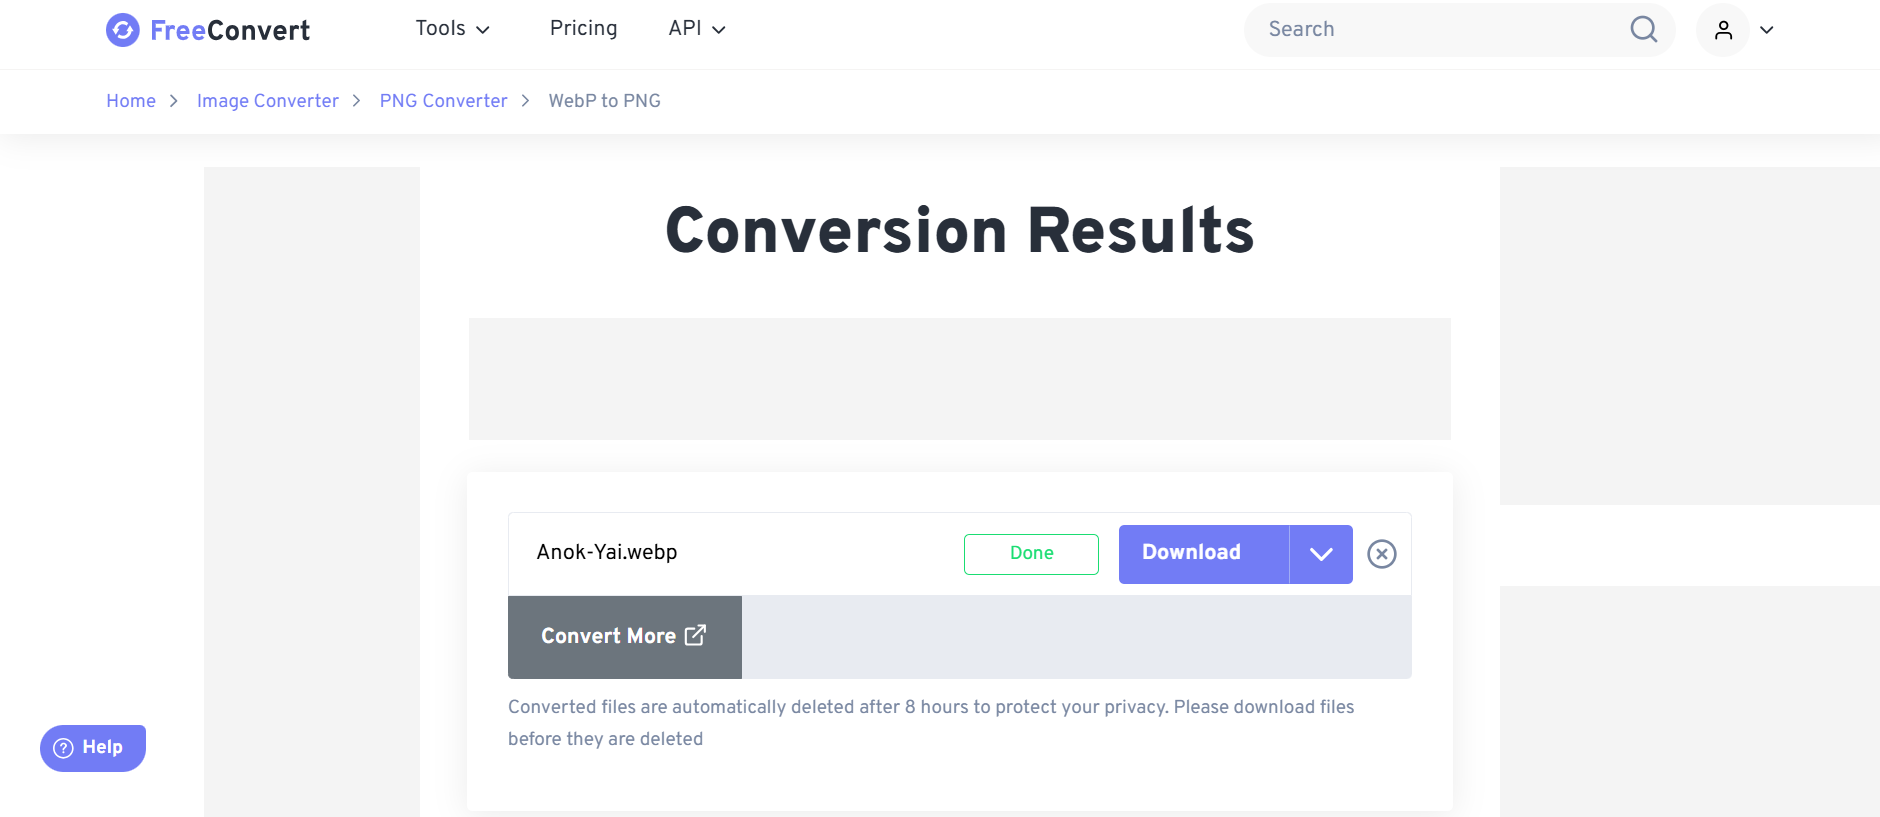Open the Tools dropdown menu

click(x=452, y=29)
